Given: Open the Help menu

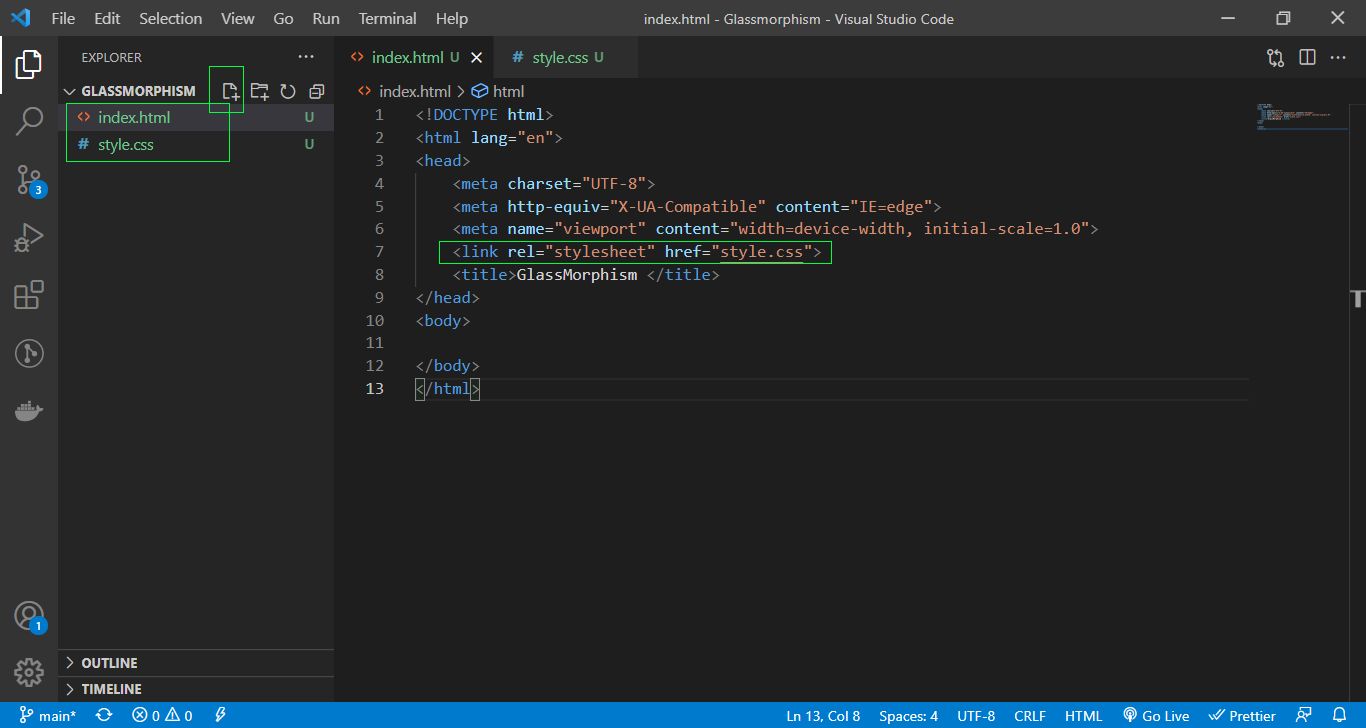Looking at the screenshot, I should (x=452, y=18).
